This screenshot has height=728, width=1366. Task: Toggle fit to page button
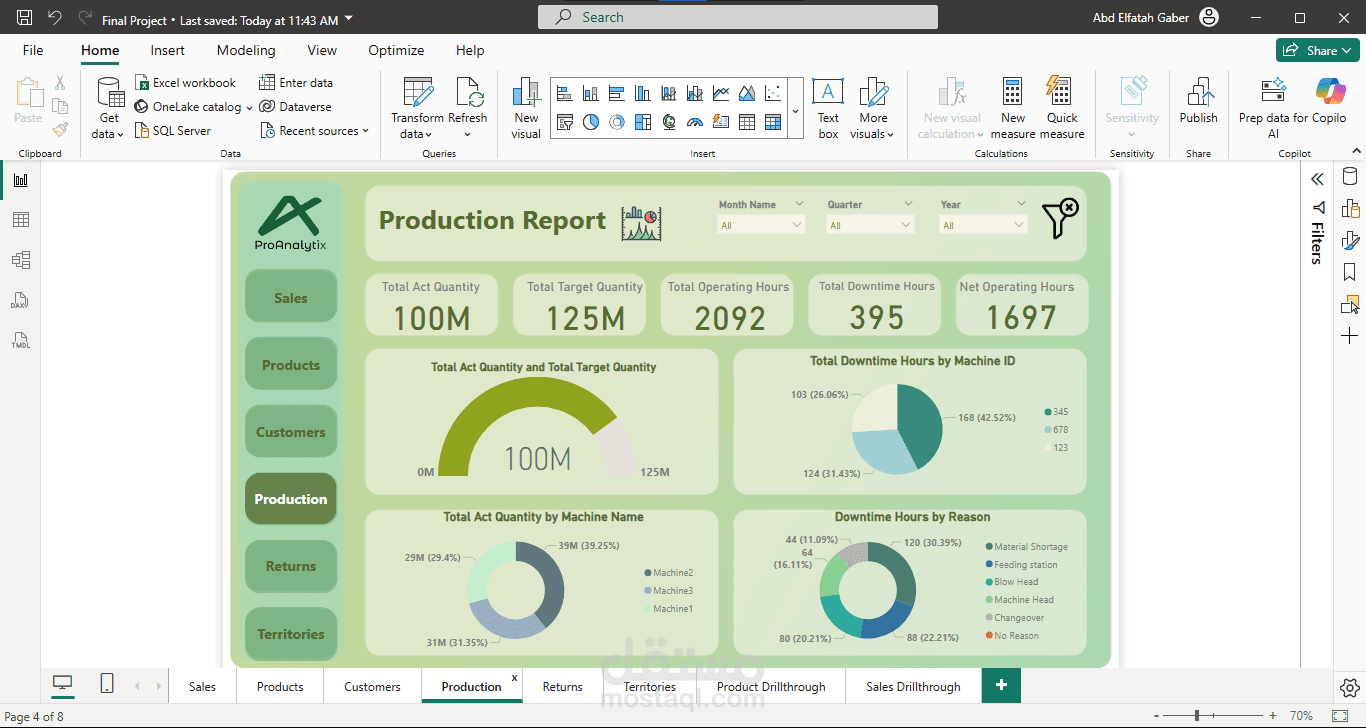coord(1339,716)
